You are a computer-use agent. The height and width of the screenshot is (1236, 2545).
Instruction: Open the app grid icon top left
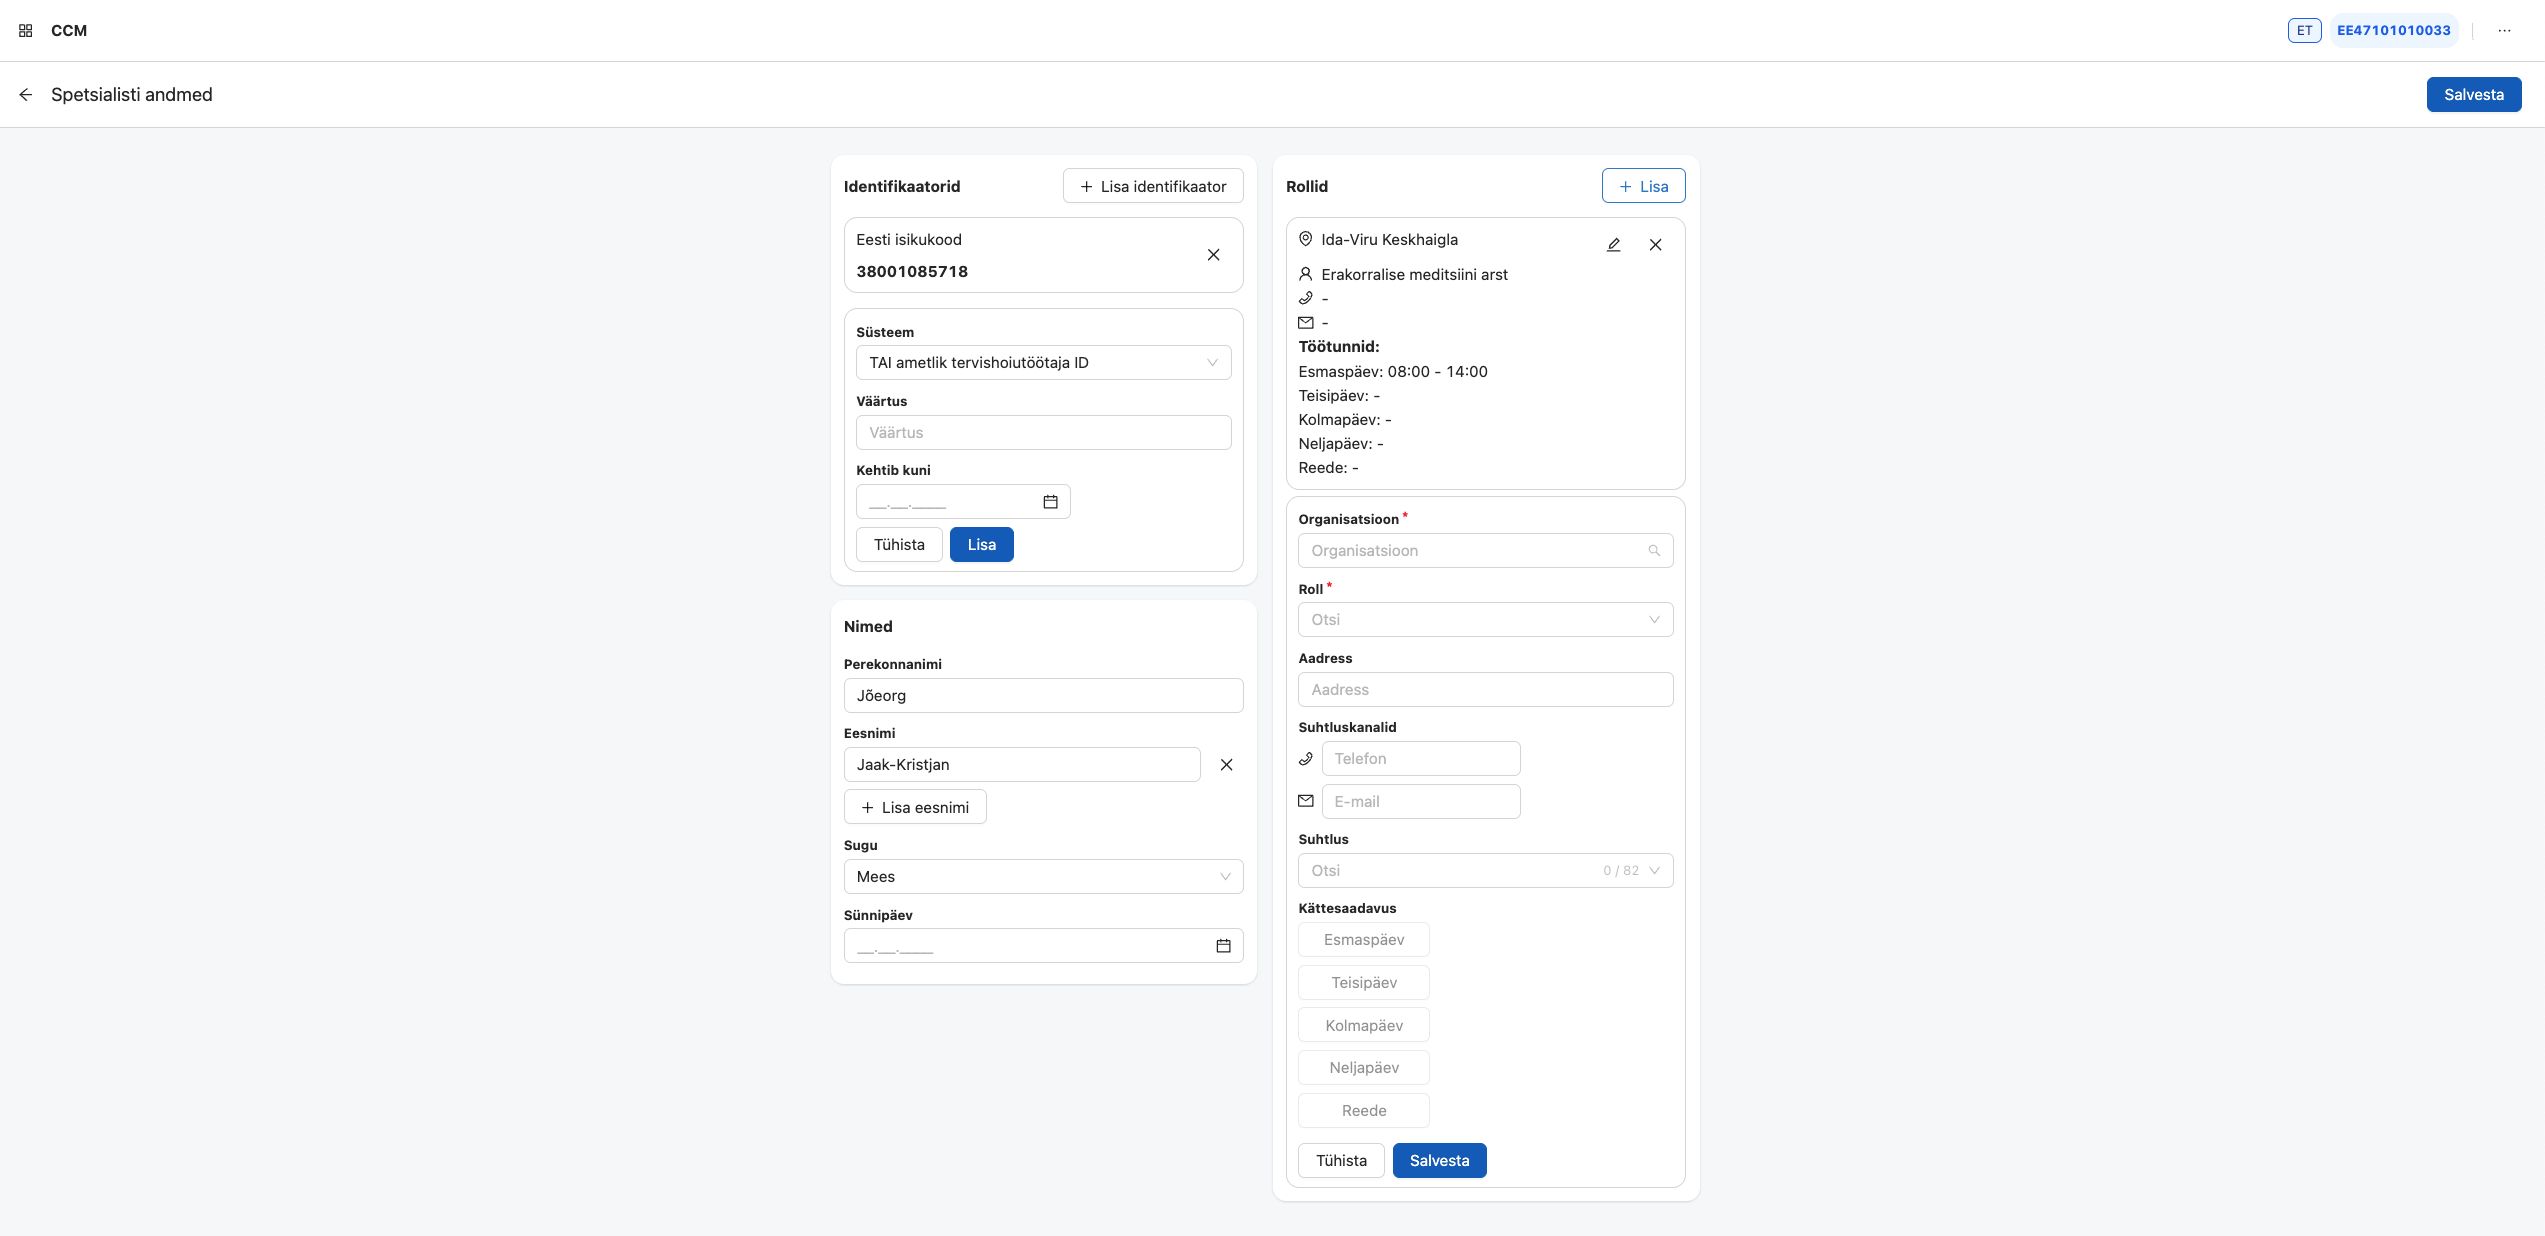coord(25,30)
